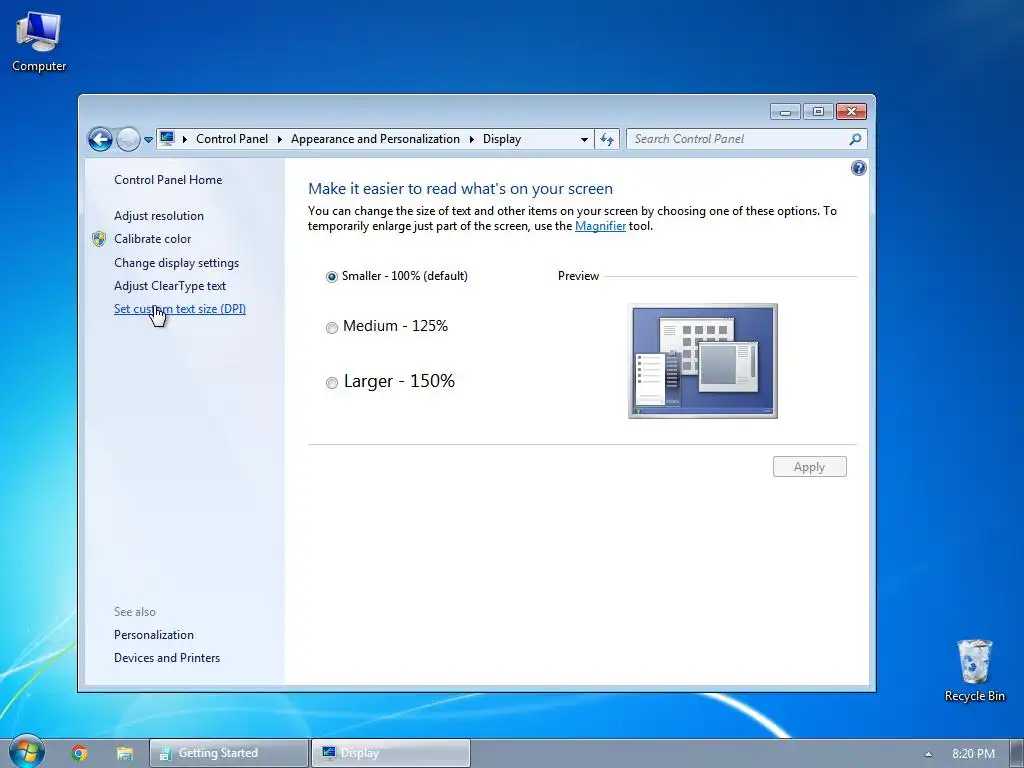Click the screen size preview image
The height and width of the screenshot is (768, 1024).
tap(703, 360)
